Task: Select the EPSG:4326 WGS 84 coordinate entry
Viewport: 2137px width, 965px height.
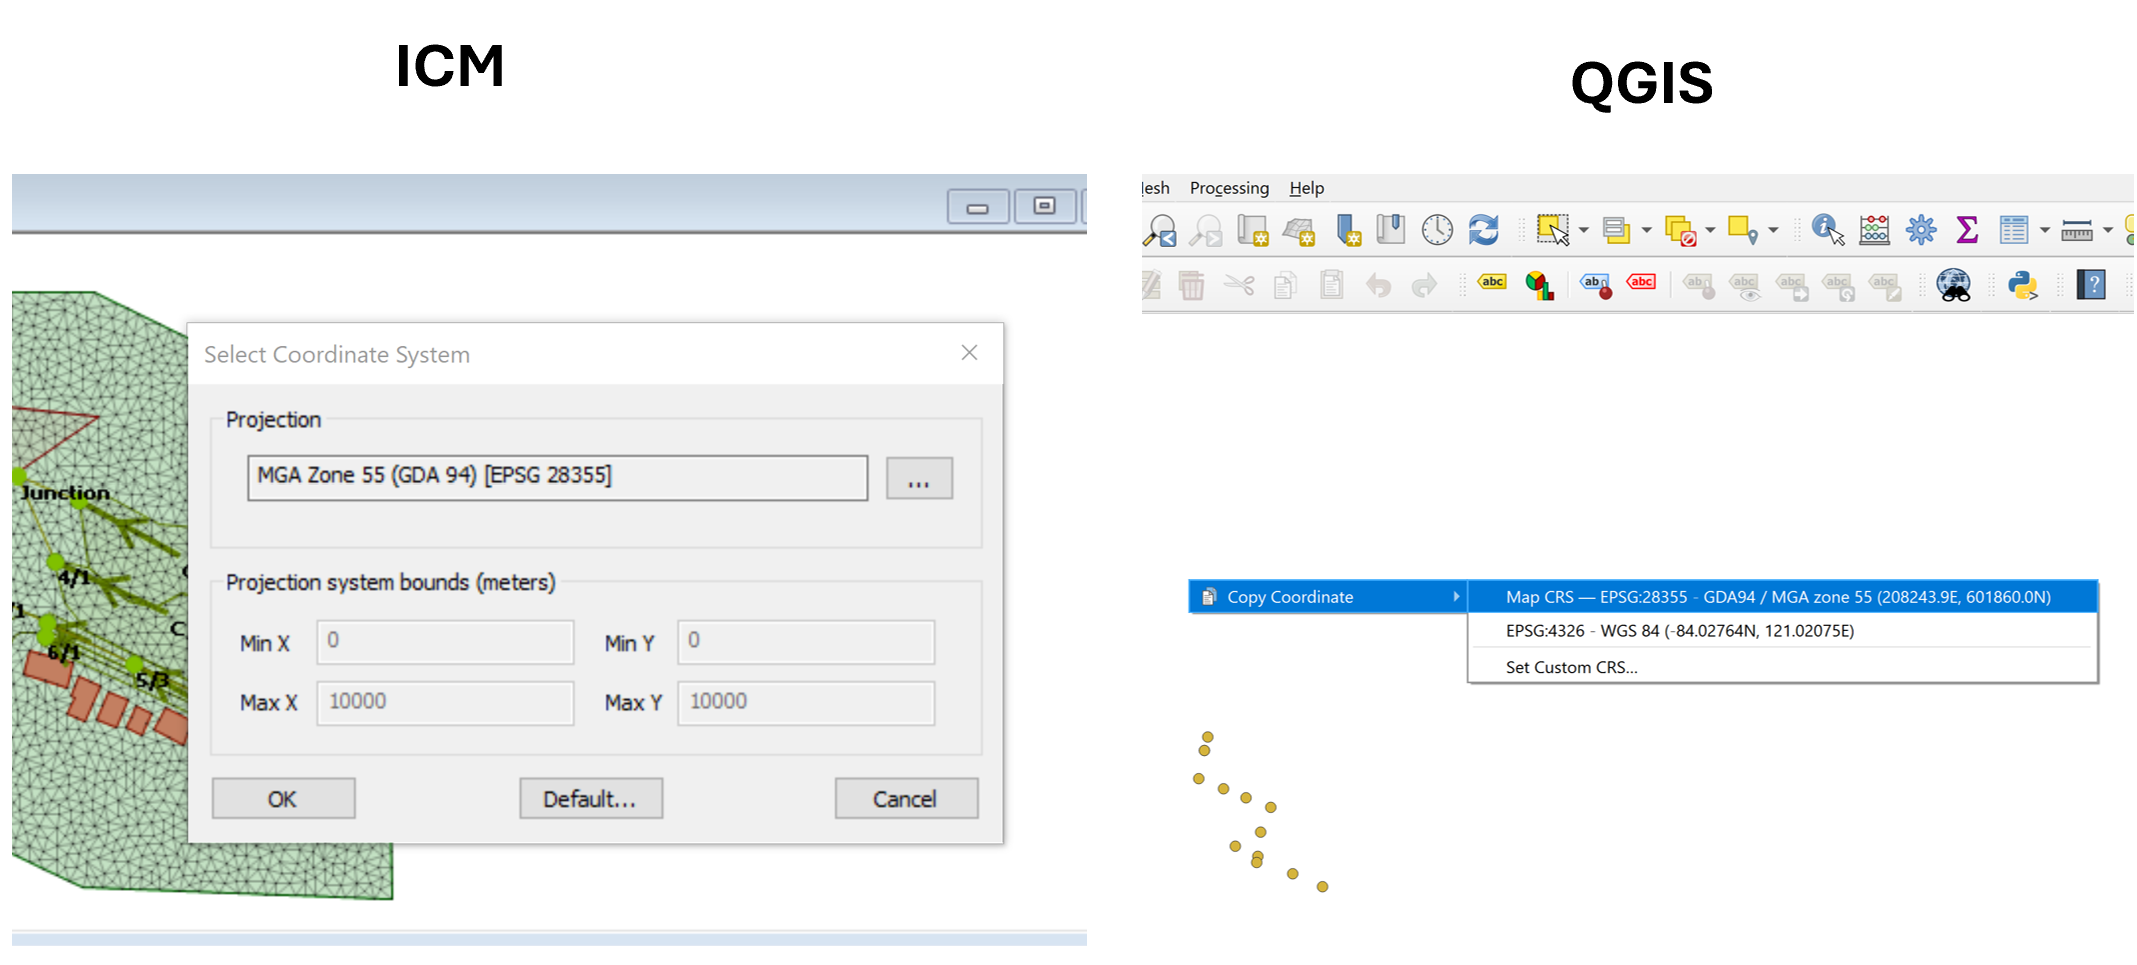Action: 1680,631
